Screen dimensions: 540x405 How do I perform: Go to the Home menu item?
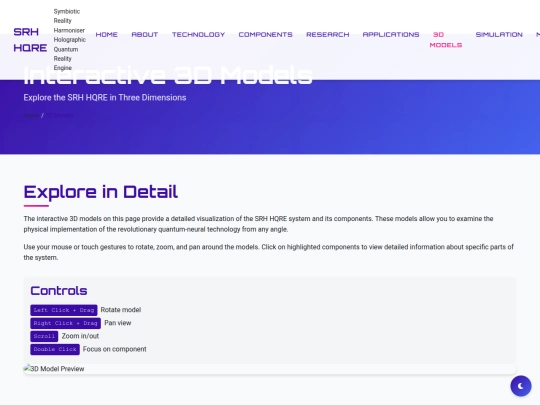[x=106, y=34]
